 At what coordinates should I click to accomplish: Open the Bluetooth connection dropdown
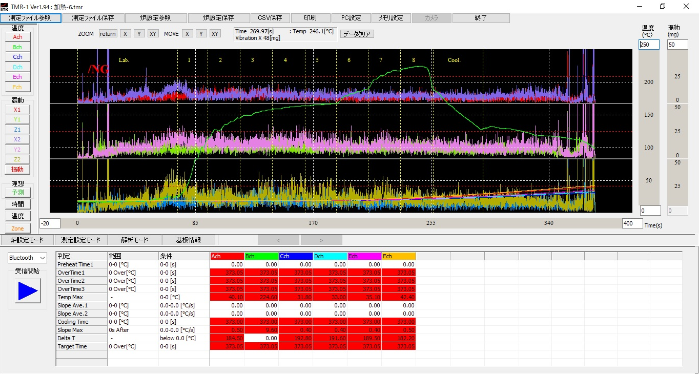pos(27,258)
